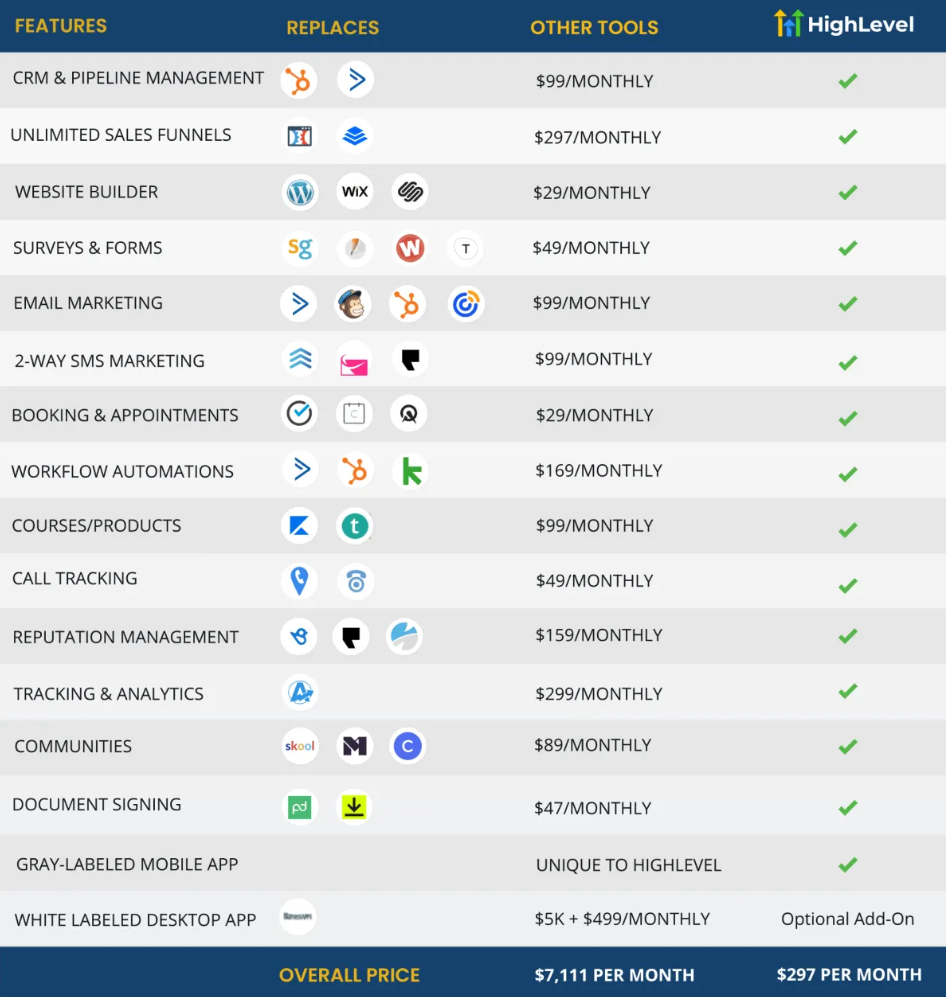Open the Skool icon in Communities row
The image size is (946, 997).
click(300, 746)
